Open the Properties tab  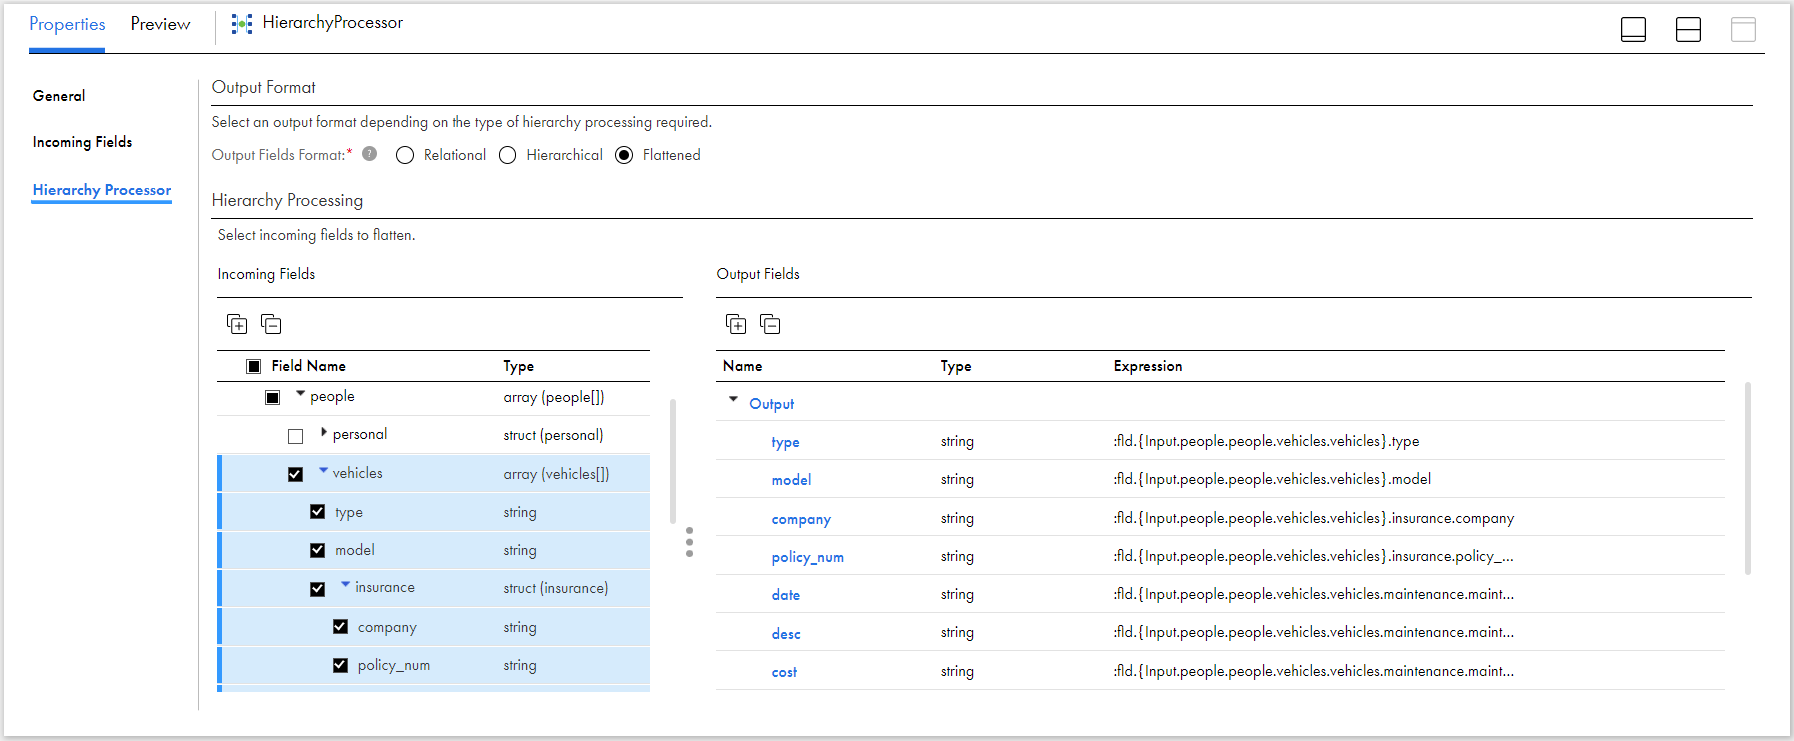coord(67,24)
